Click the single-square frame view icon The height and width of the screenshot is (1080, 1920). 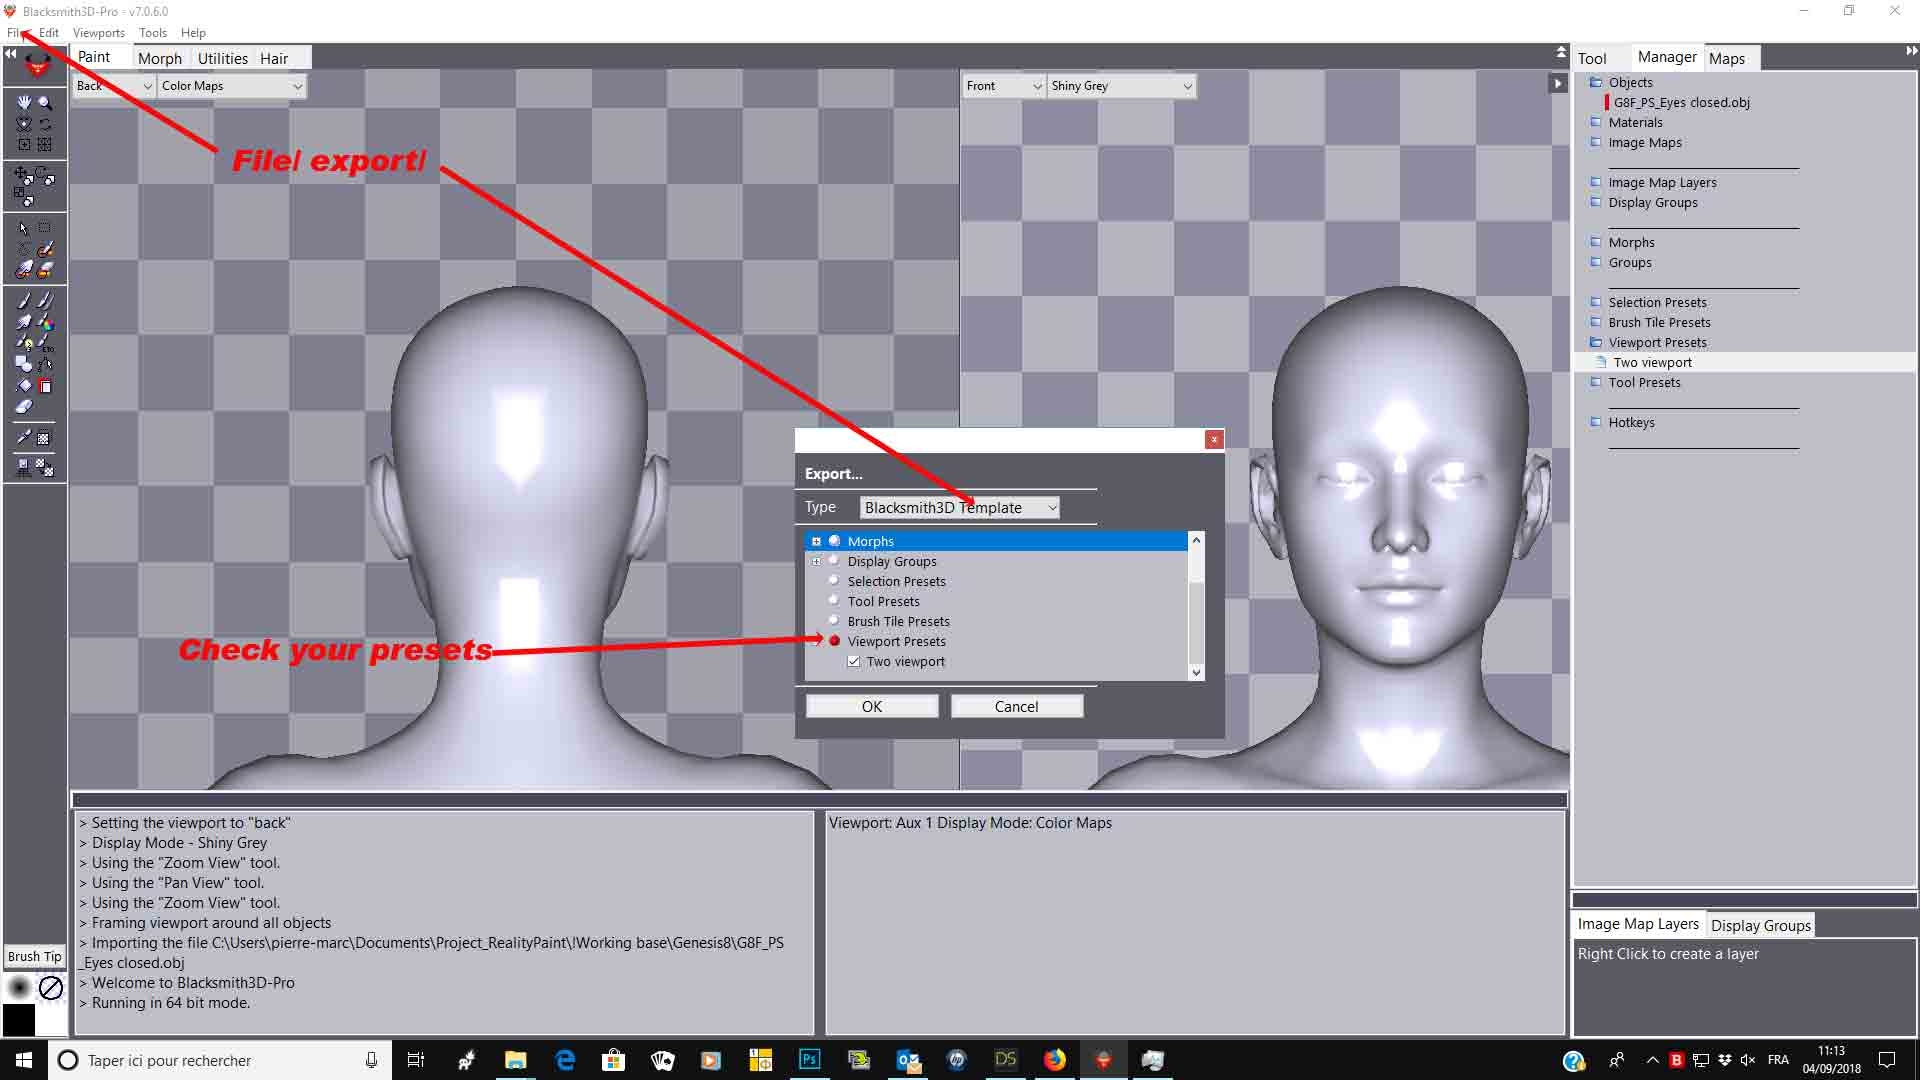[24, 144]
